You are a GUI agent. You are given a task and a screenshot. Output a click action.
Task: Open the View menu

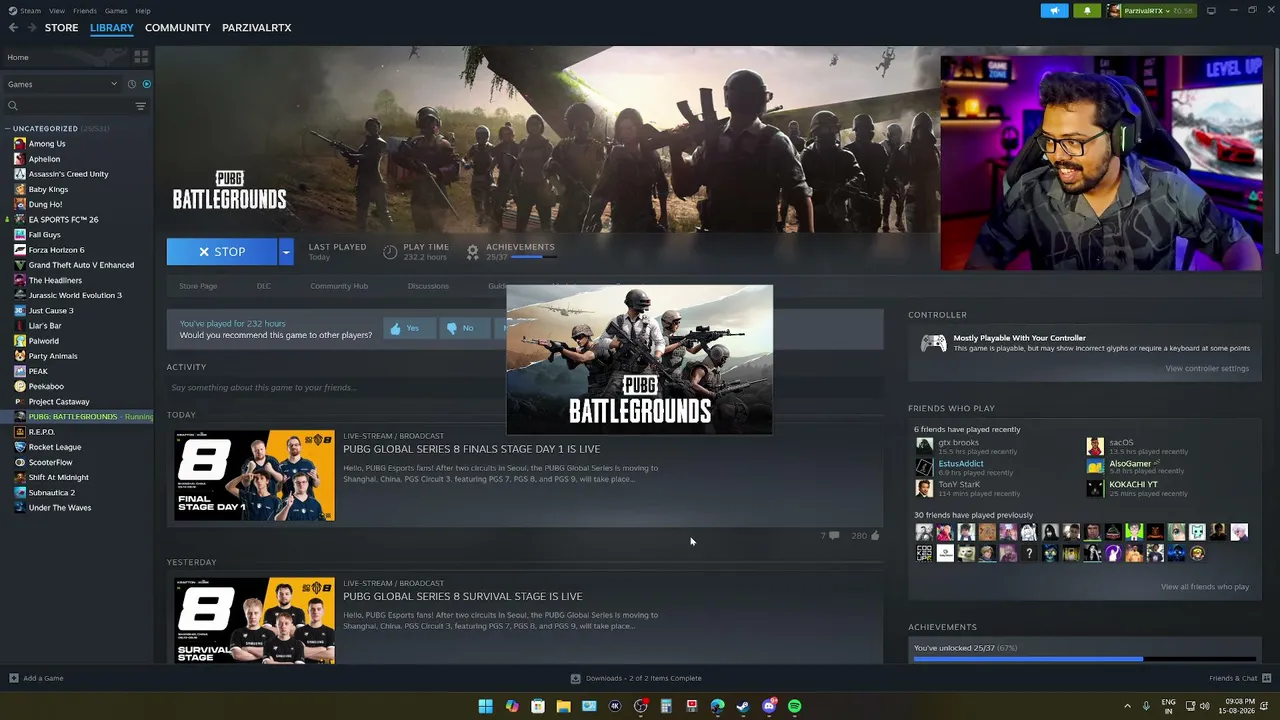click(x=57, y=11)
